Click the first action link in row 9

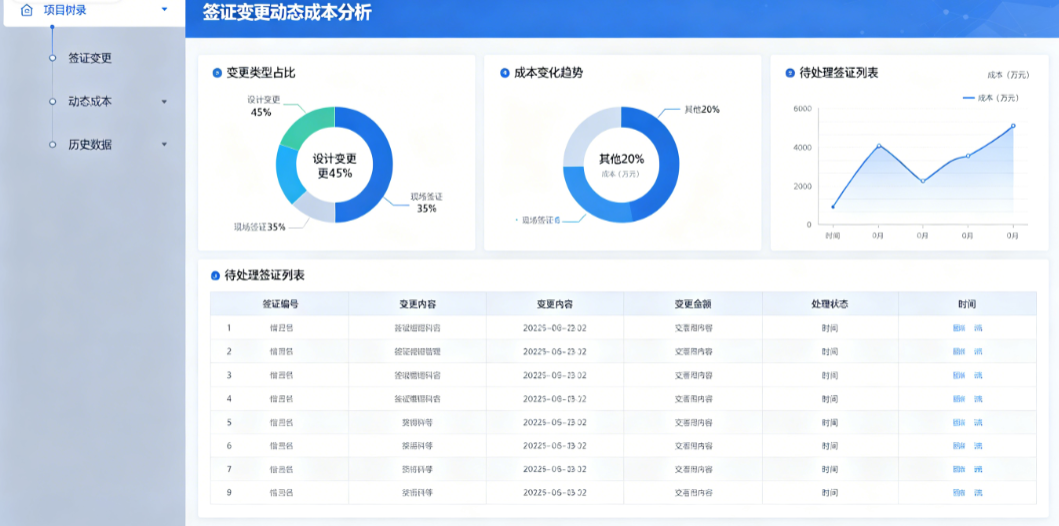[x=958, y=493]
